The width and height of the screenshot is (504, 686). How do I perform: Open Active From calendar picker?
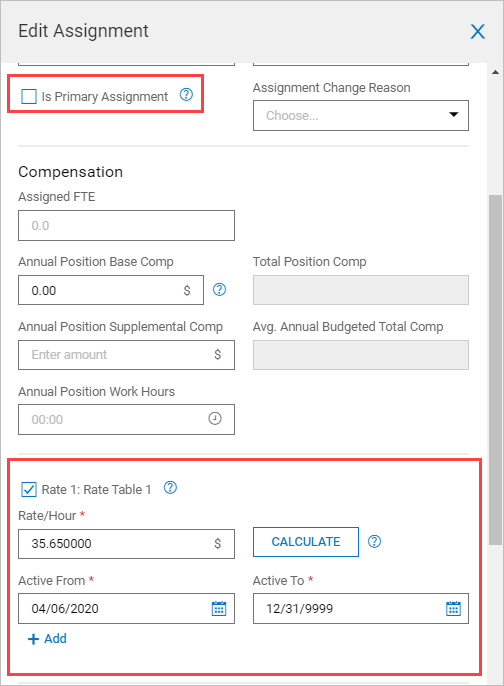pos(219,609)
